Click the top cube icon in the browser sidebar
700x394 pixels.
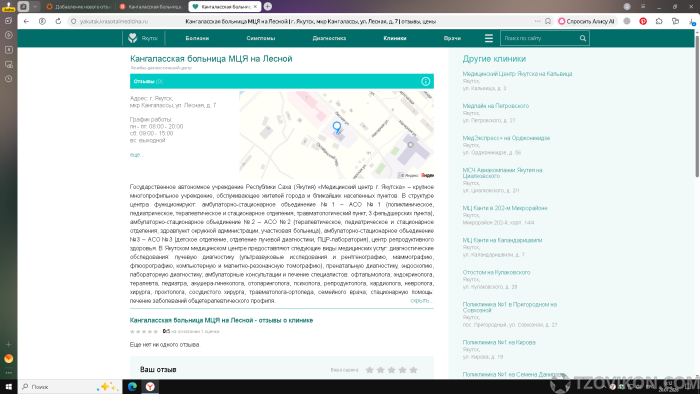coord(8,21)
